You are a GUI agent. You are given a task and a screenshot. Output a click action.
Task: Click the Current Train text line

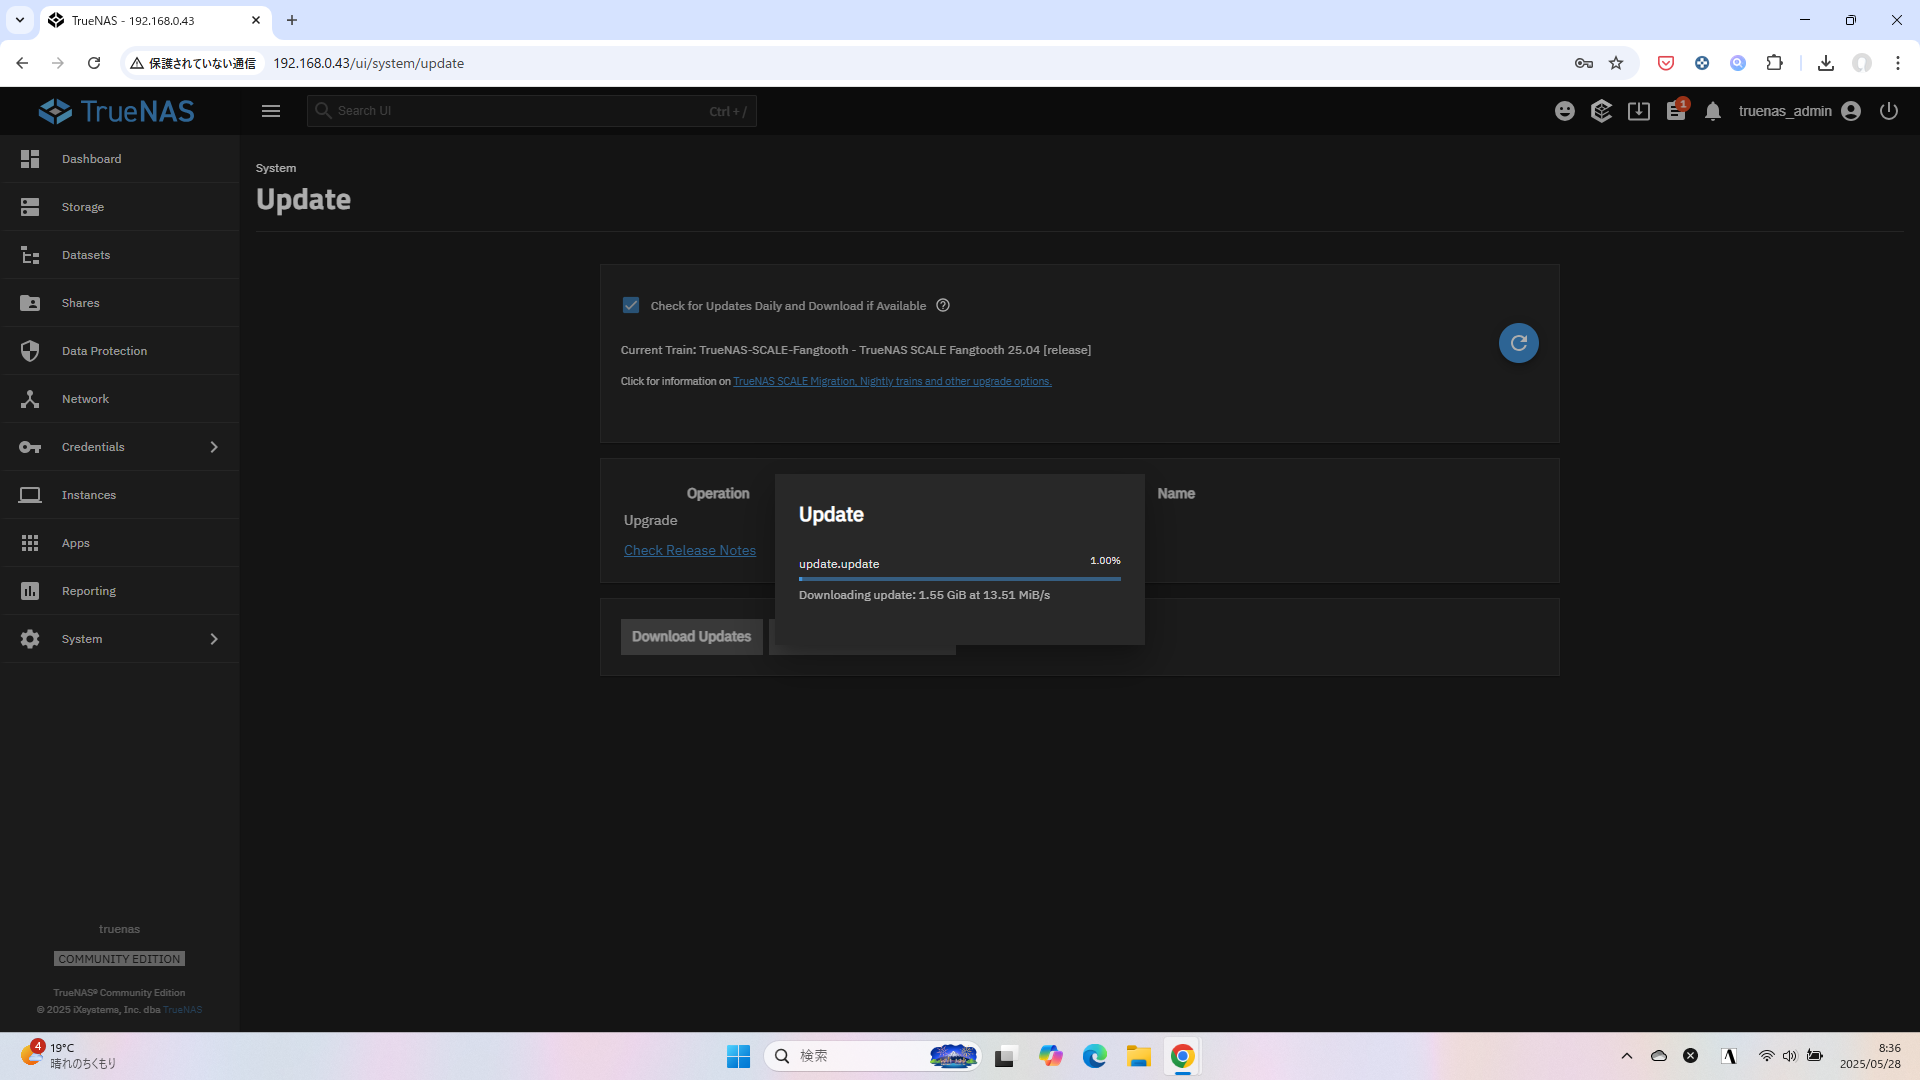click(x=855, y=350)
